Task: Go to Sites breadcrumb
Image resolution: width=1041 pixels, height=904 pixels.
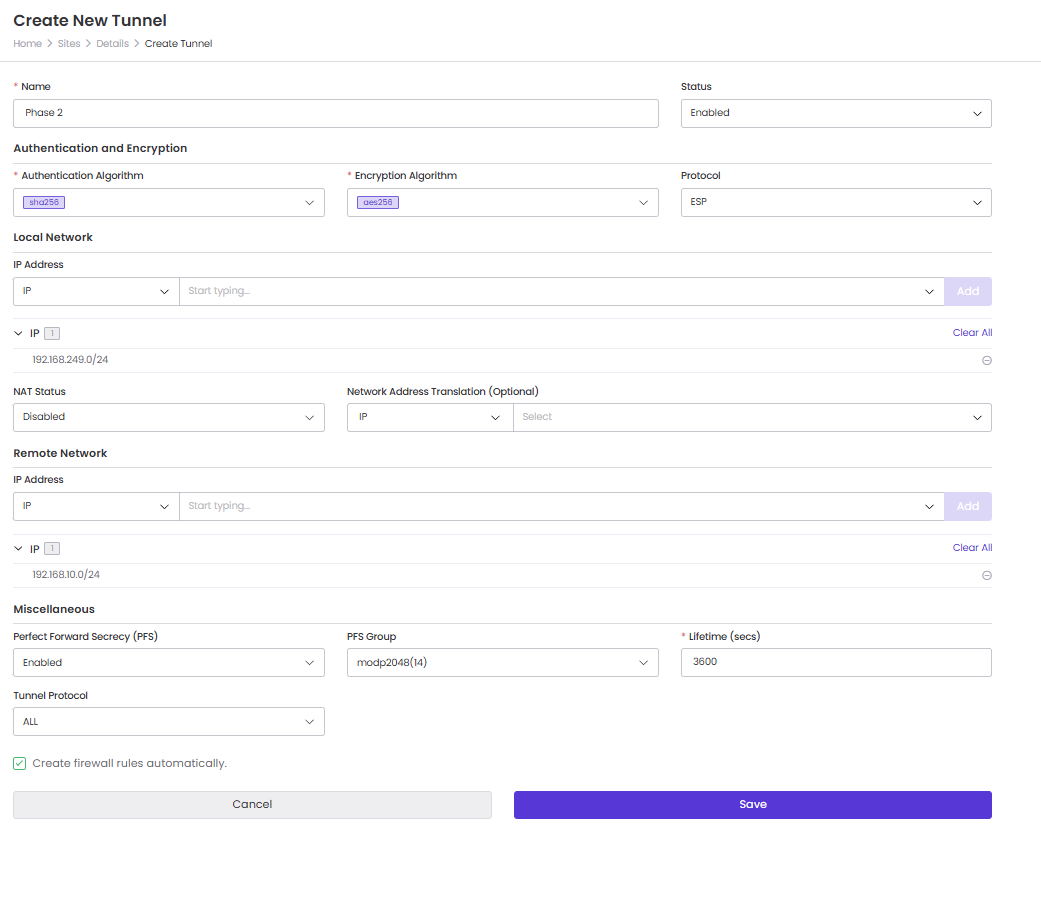Action: click(69, 44)
